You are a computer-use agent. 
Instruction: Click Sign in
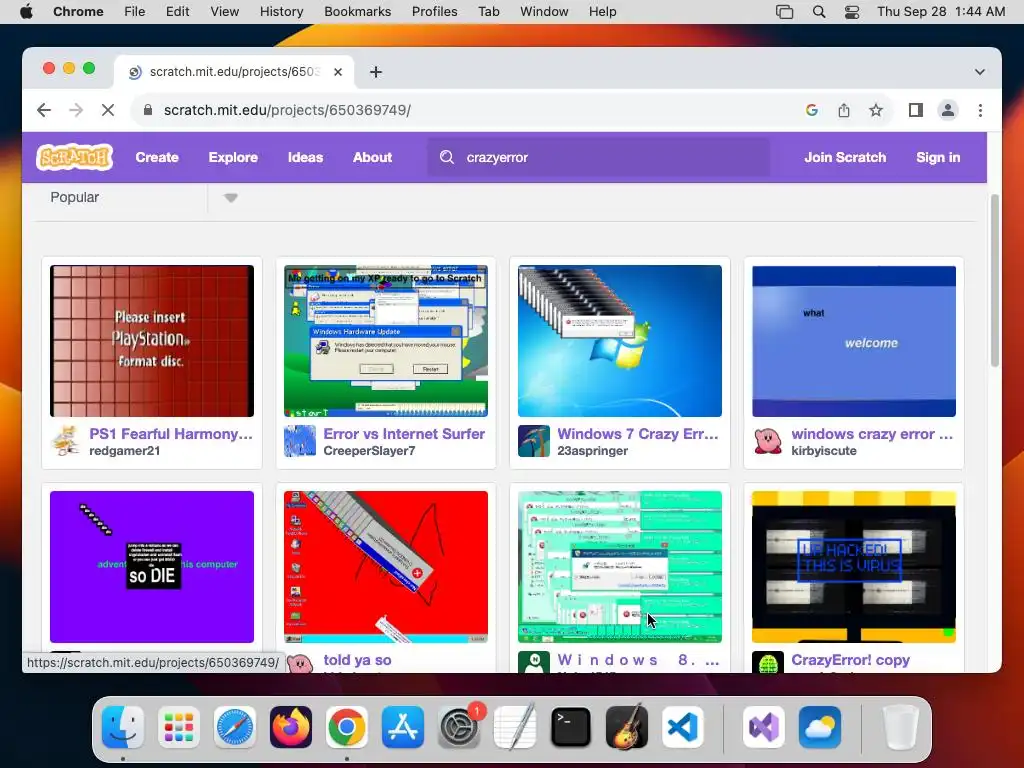point(938,157)
